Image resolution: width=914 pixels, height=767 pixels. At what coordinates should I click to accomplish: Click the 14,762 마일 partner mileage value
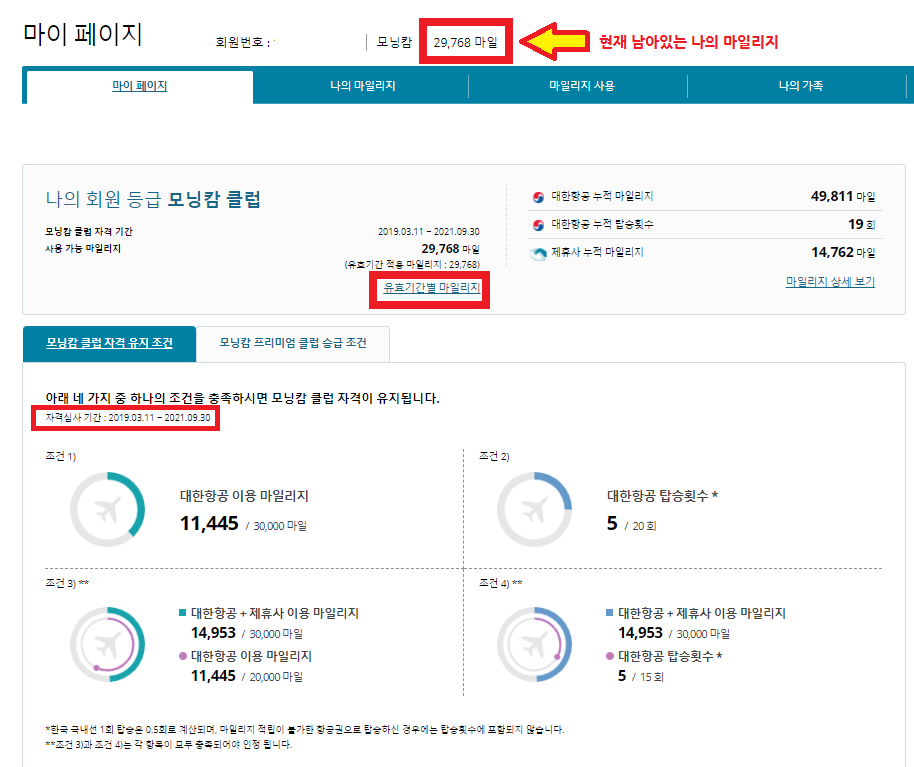843,252
